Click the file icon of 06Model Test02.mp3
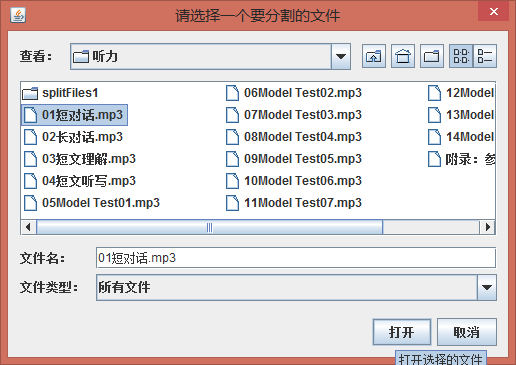This screenshot has height=365, width=516. tap(233, 93)
